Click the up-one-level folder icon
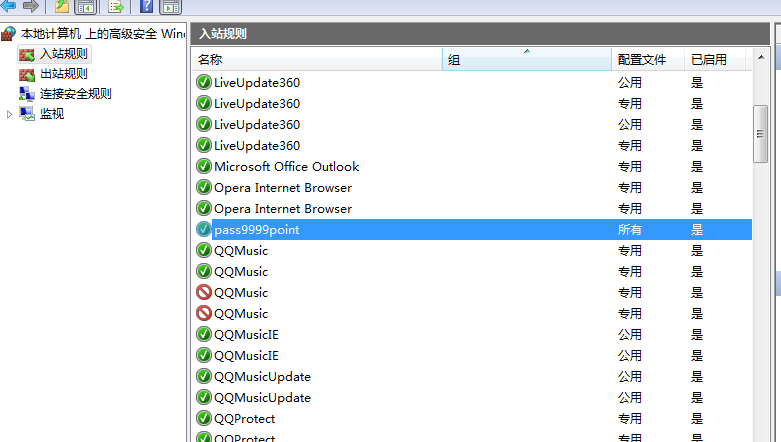Viewport: 781px width, 442px height. coord(62,6)
